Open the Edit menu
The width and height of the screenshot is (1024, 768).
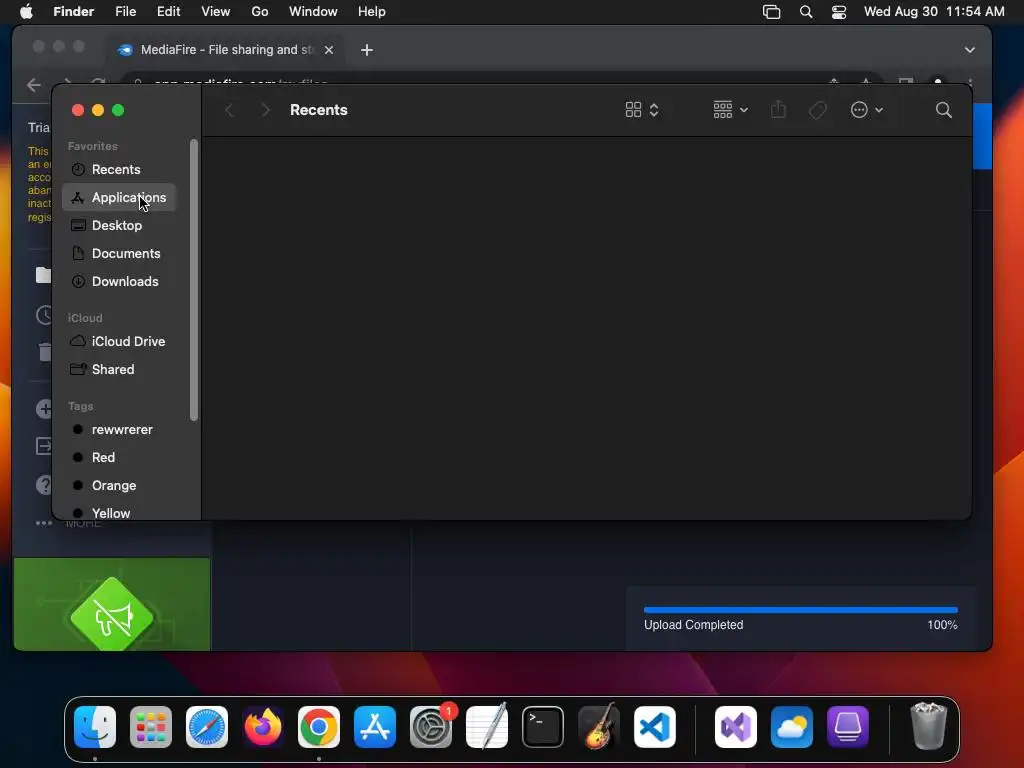168,12
